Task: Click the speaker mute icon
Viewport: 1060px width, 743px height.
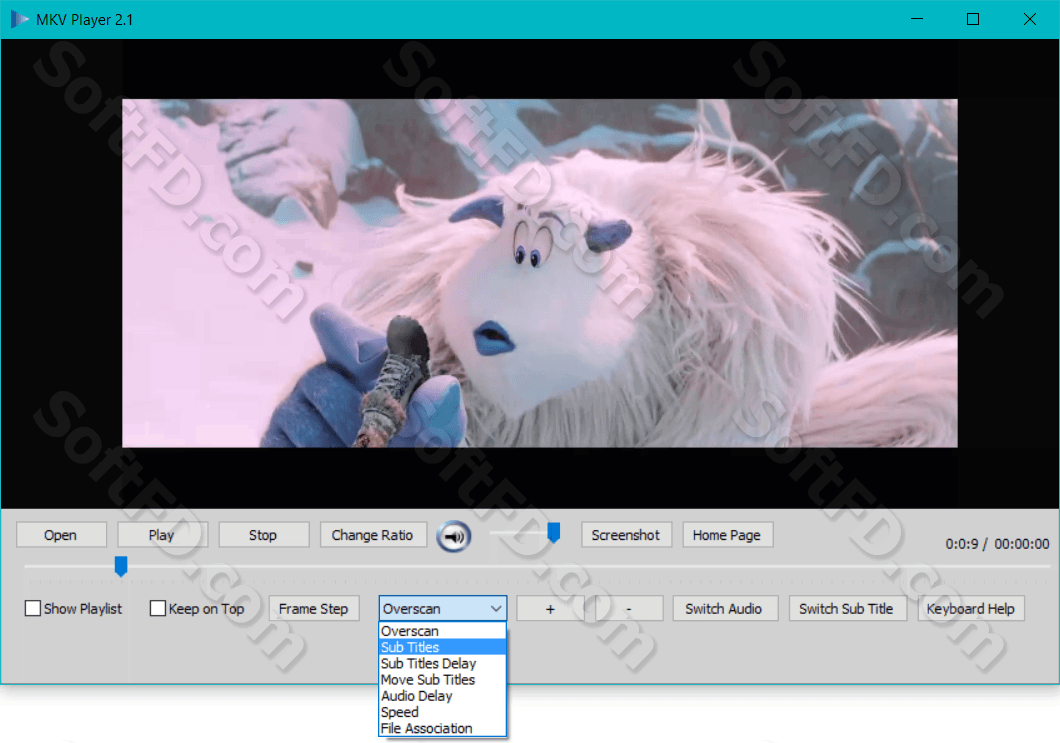Action: 454,537
